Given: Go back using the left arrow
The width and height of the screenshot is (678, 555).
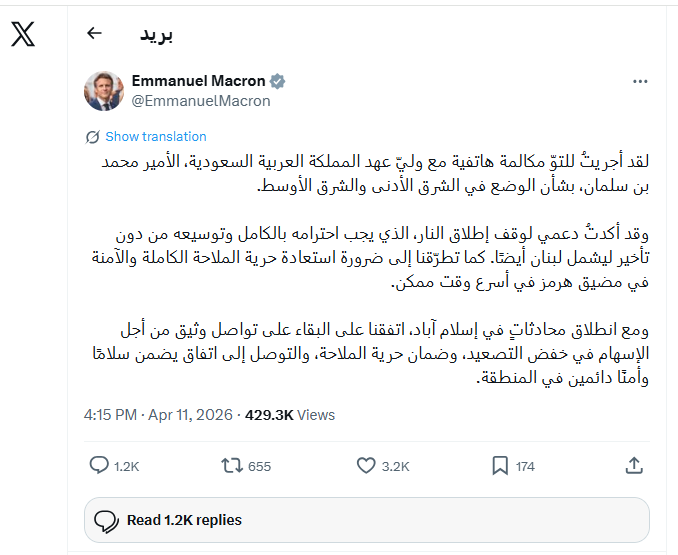Looking at the screenshot, I should (95, 33).
